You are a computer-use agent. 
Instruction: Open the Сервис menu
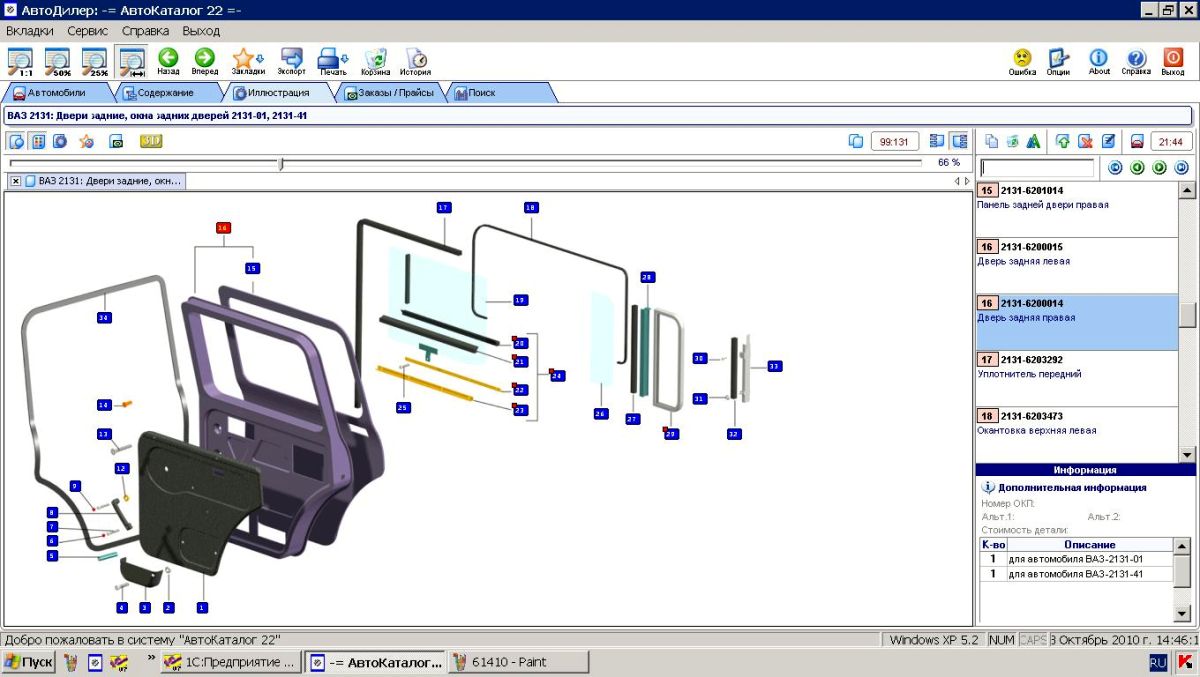[x=88, y=31]
